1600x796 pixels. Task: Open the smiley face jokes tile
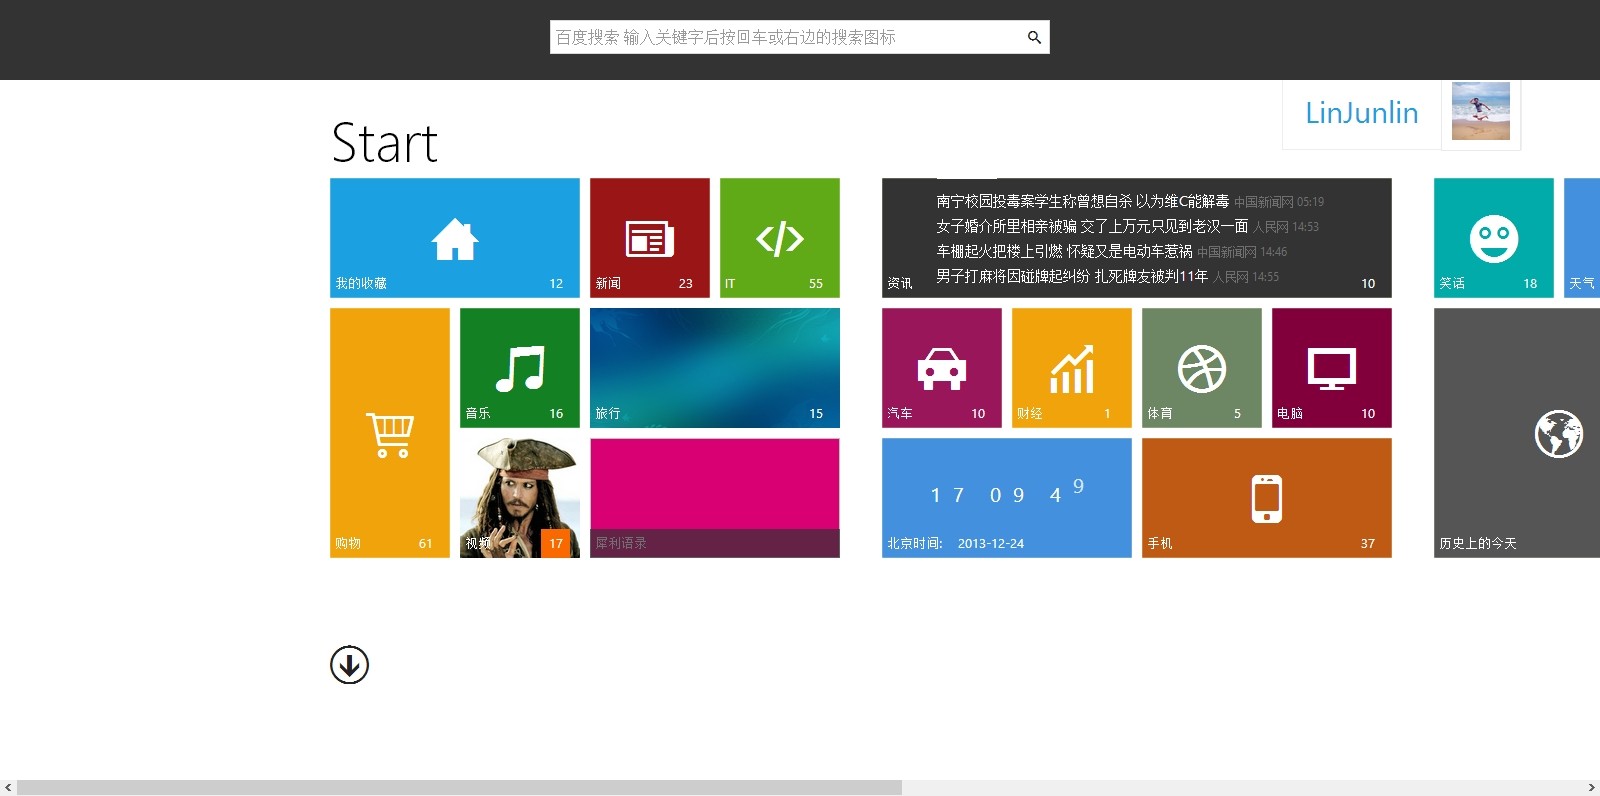pos(1493,238)
